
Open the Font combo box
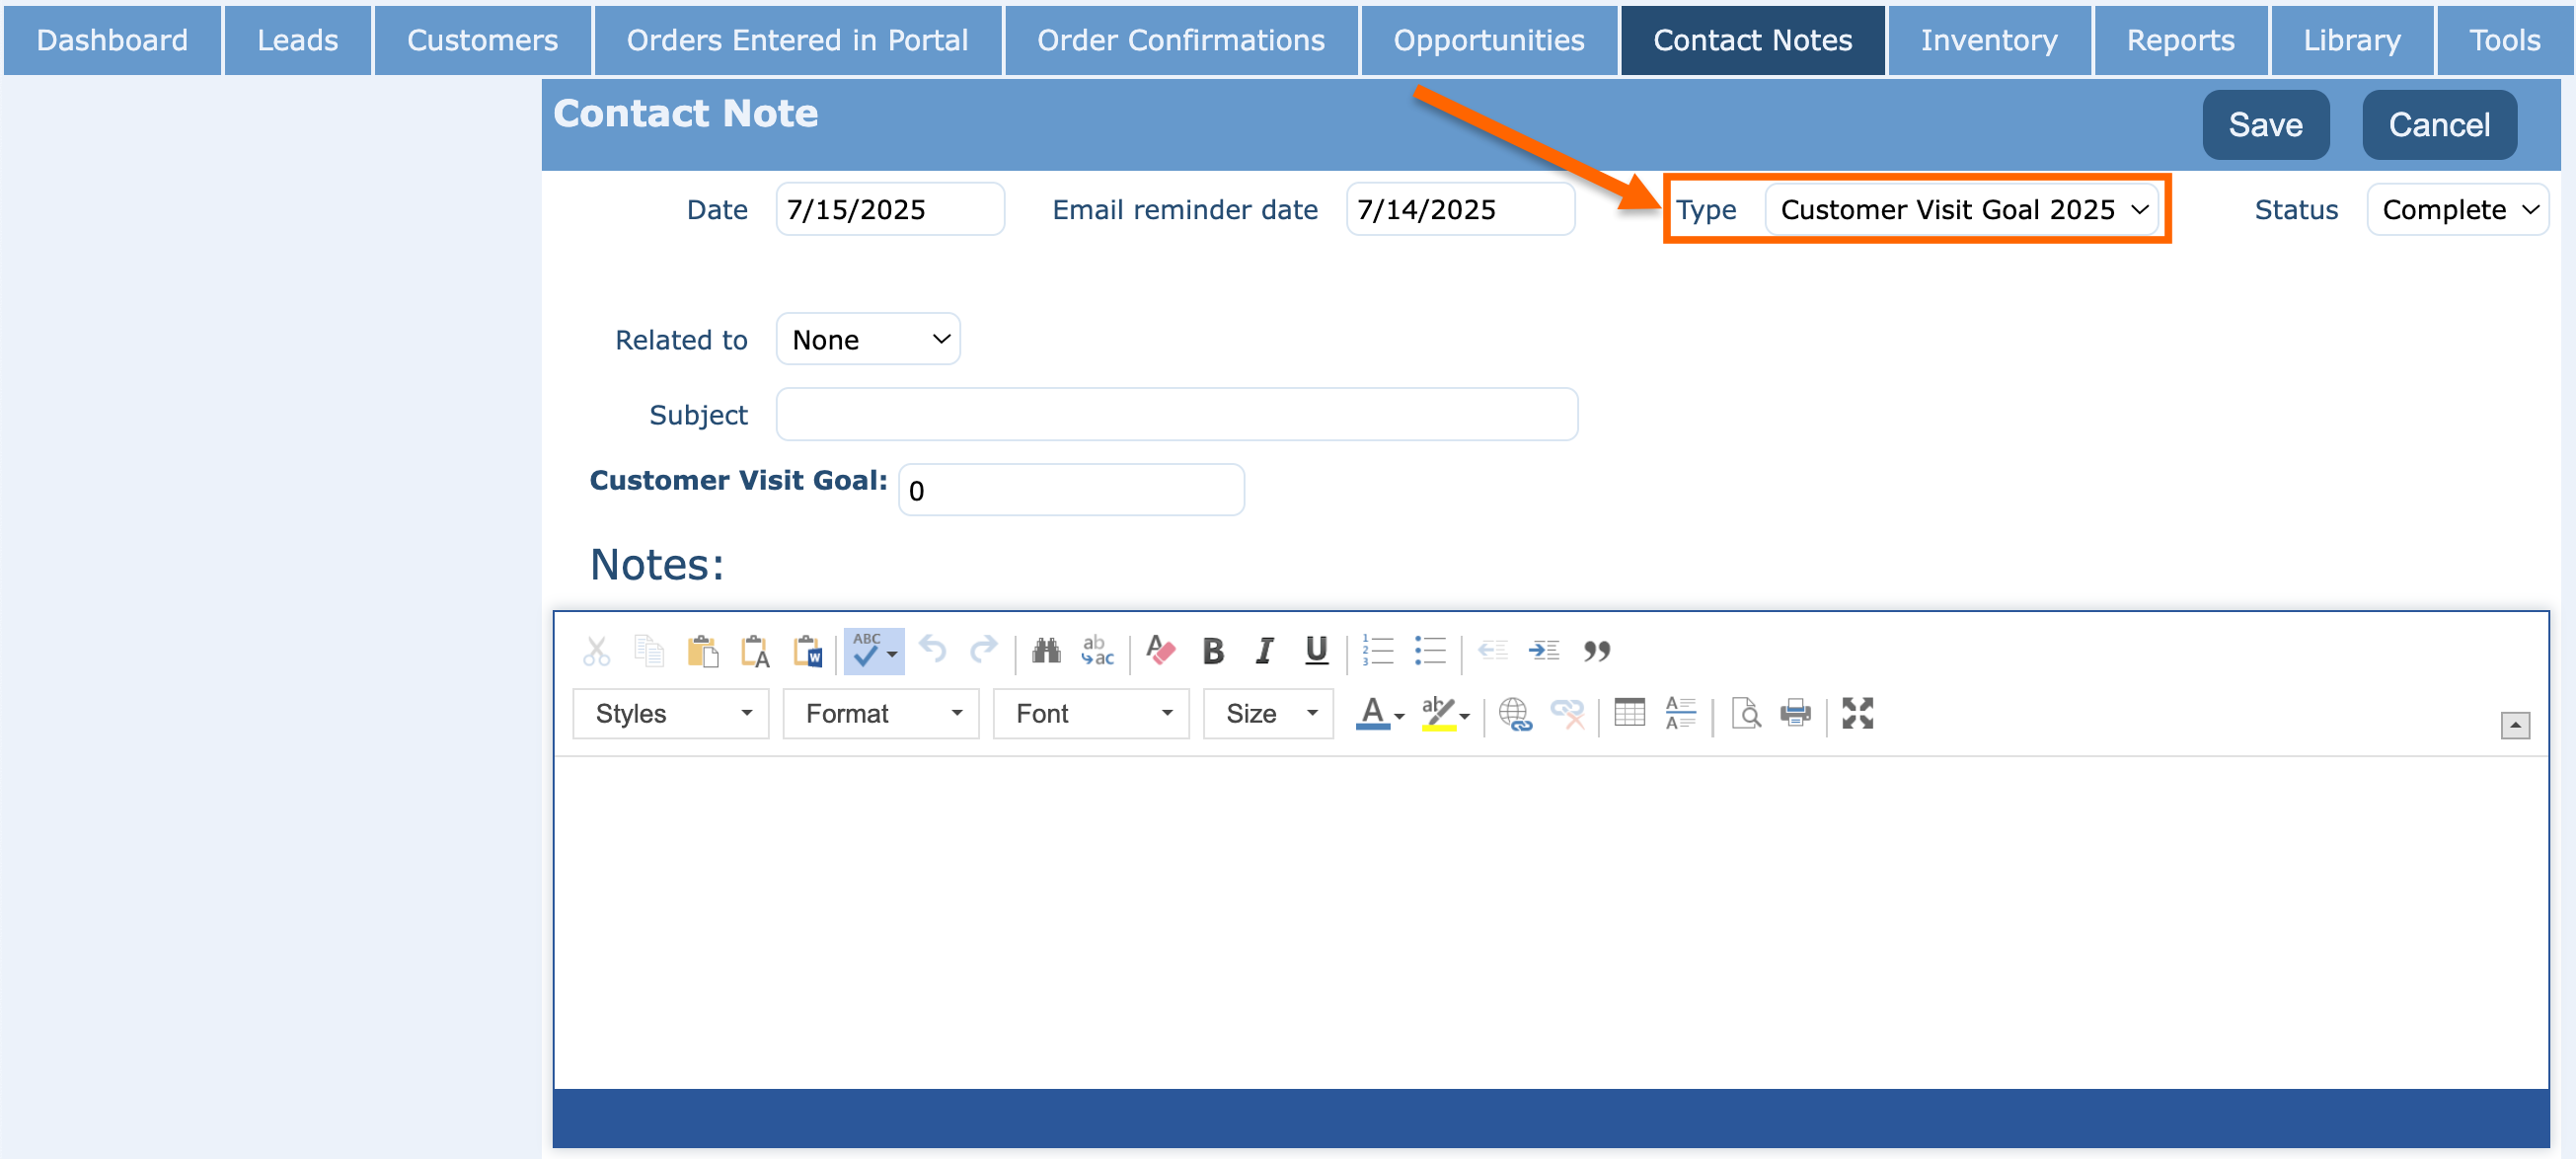pyautogui.click(x=1090, y=713)
